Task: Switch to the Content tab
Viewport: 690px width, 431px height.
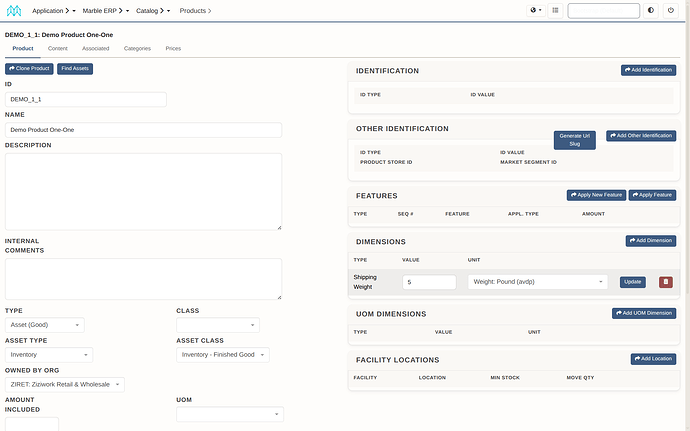Action: point(58,48)
